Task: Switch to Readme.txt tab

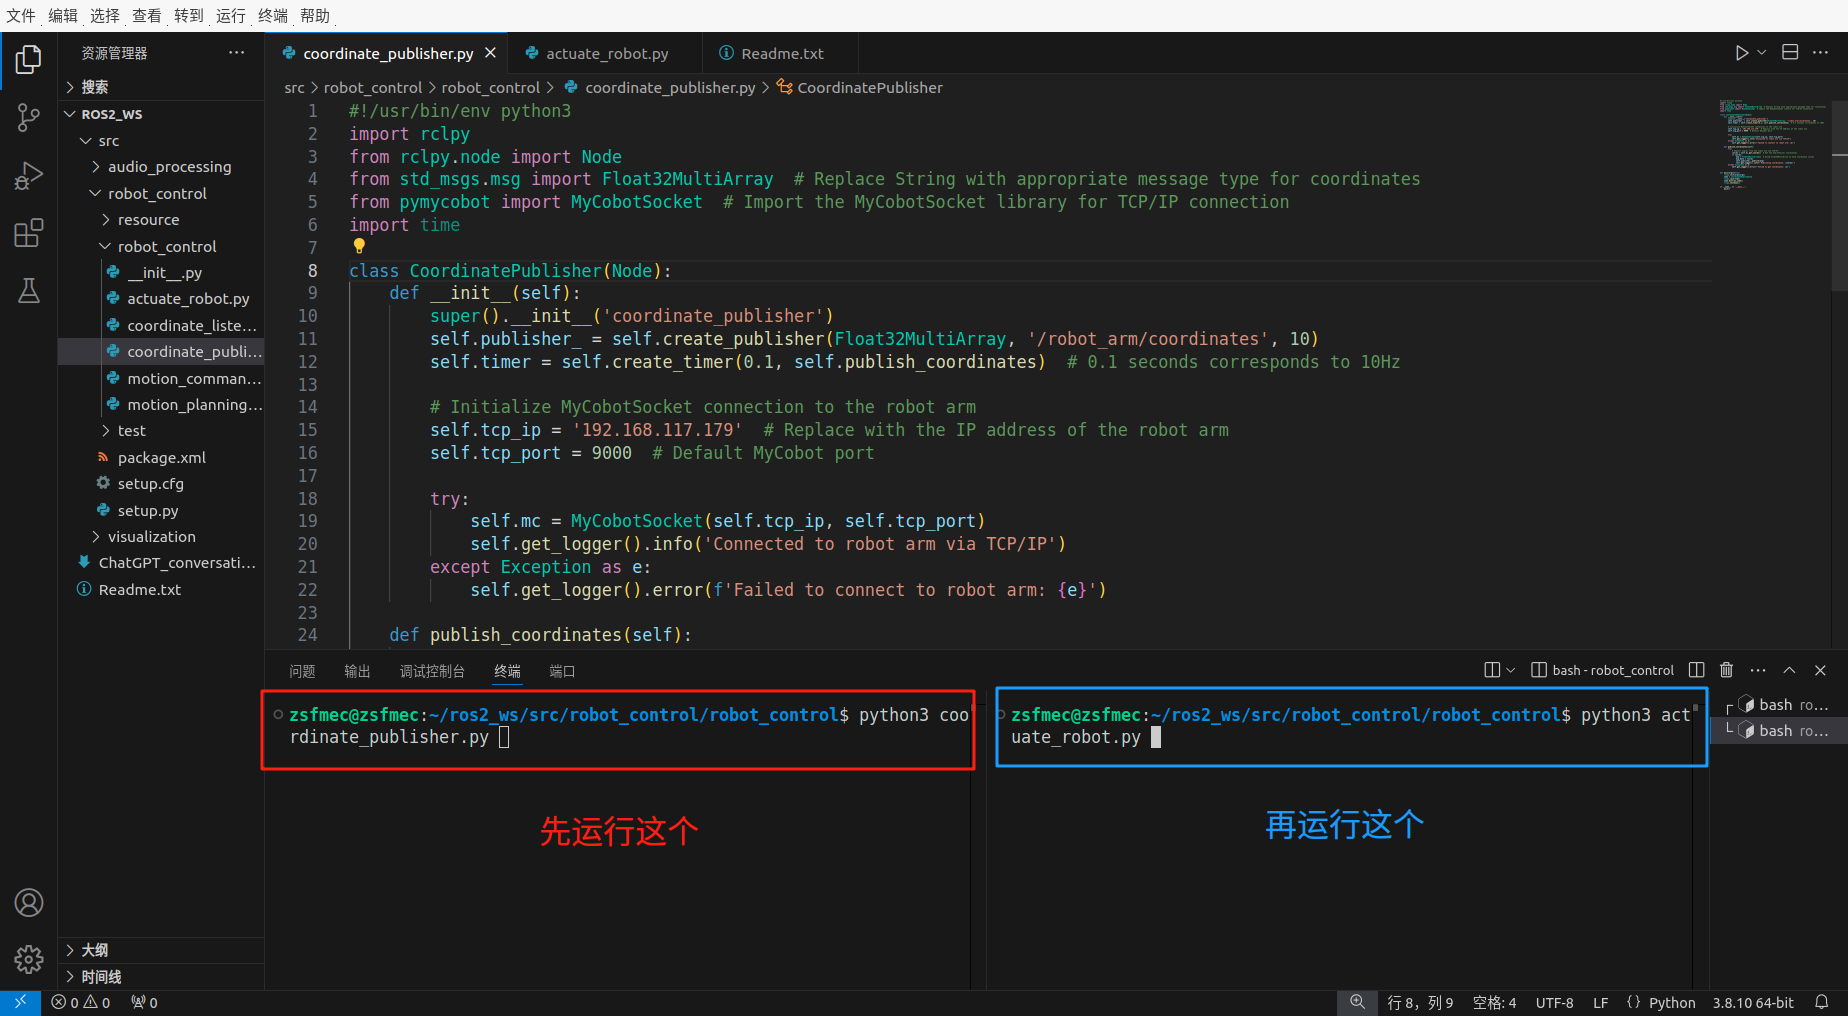Action: pos(781,53)
